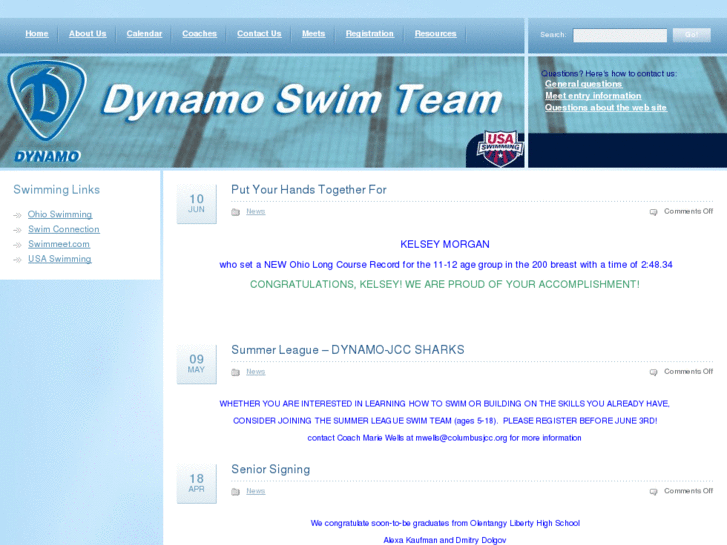This screenshot has height=545, width=727.
Task: Click News category under Summer League post
Action: tap(255, 372)
